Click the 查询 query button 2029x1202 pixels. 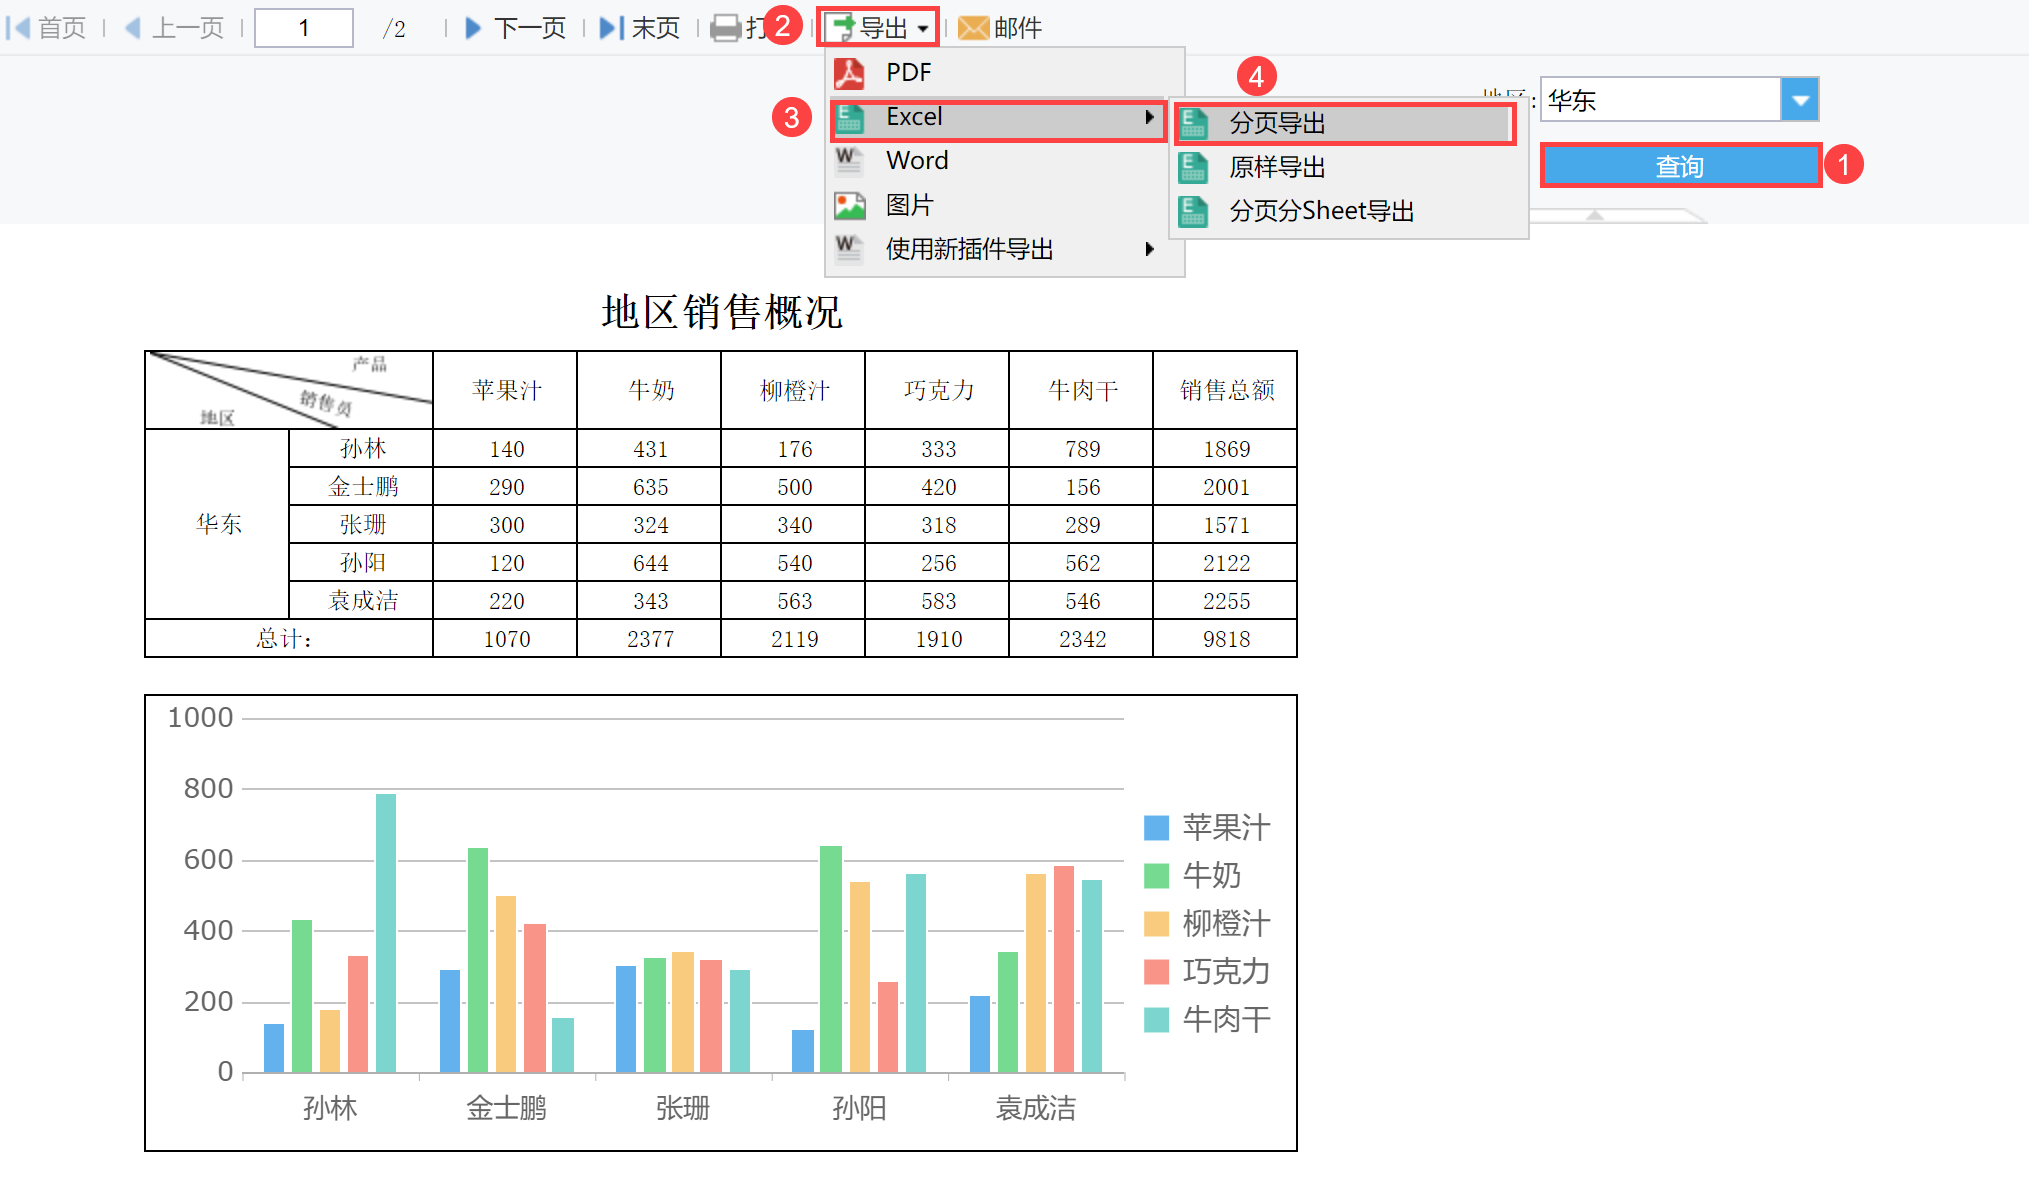[1679, 166]
